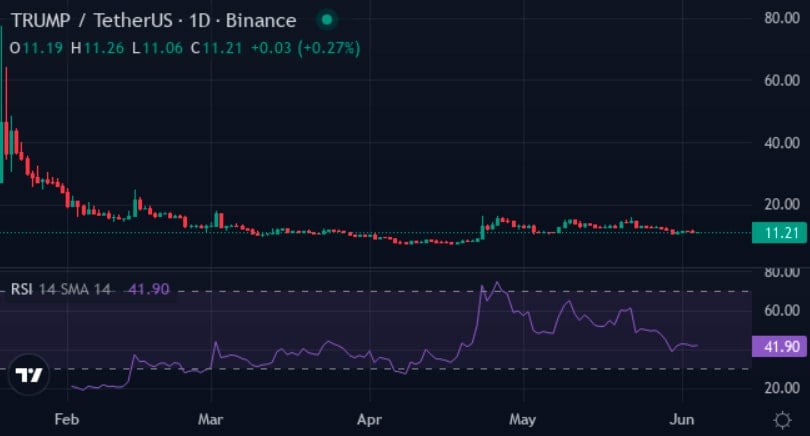
Task: Click the green market status dot
Action: click(x=326, y=20)
